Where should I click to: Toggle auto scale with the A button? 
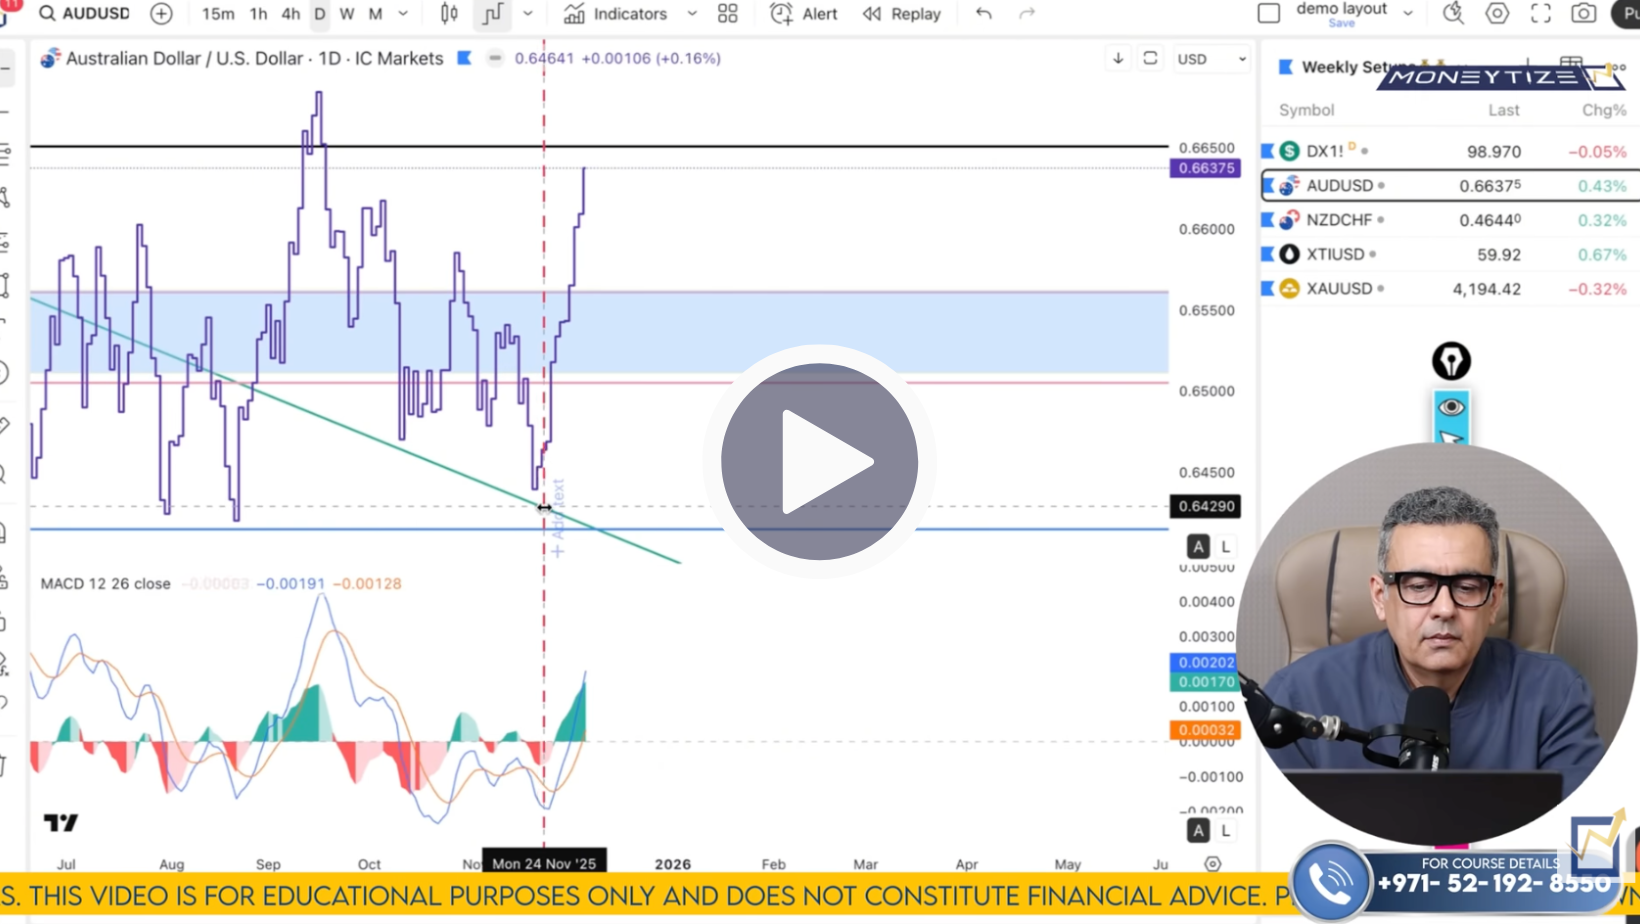pos(1197,546)
